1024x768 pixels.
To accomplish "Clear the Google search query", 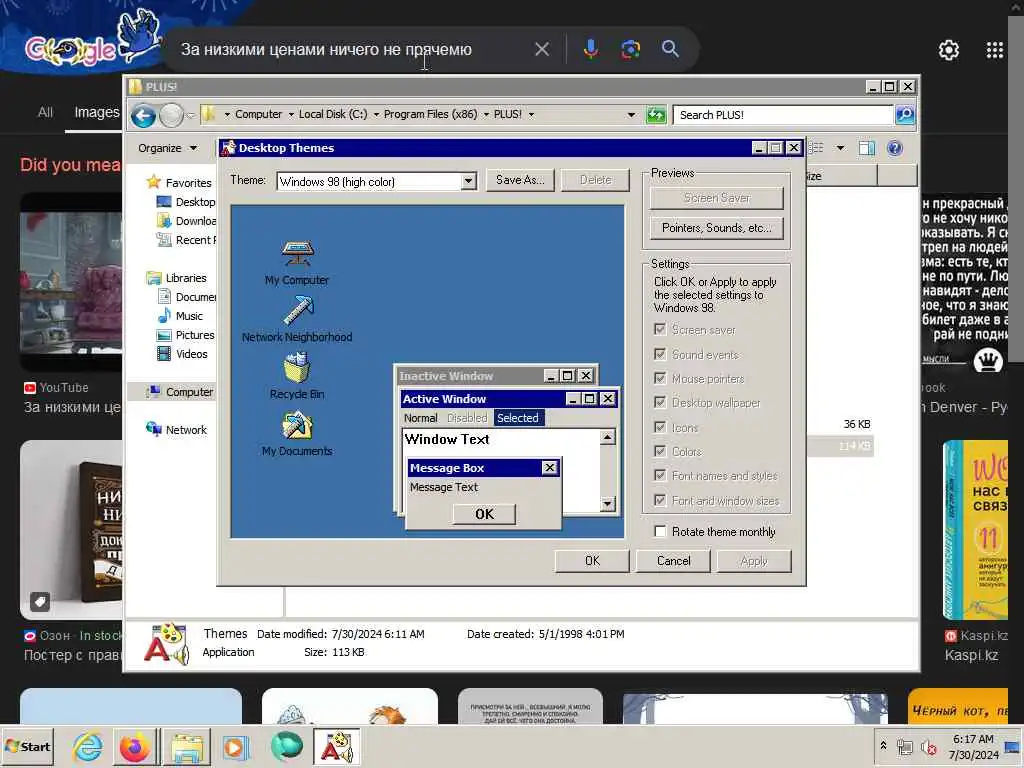I will [x=541, y=49].
